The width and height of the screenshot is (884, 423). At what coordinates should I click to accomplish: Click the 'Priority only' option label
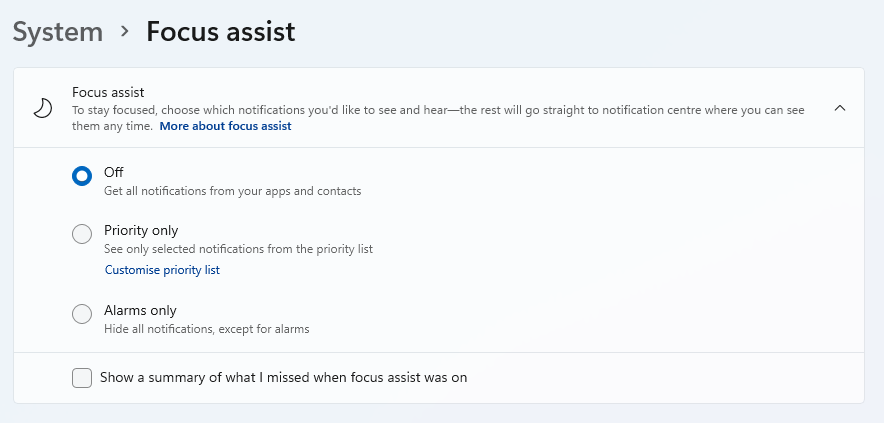tap(141, 230)
